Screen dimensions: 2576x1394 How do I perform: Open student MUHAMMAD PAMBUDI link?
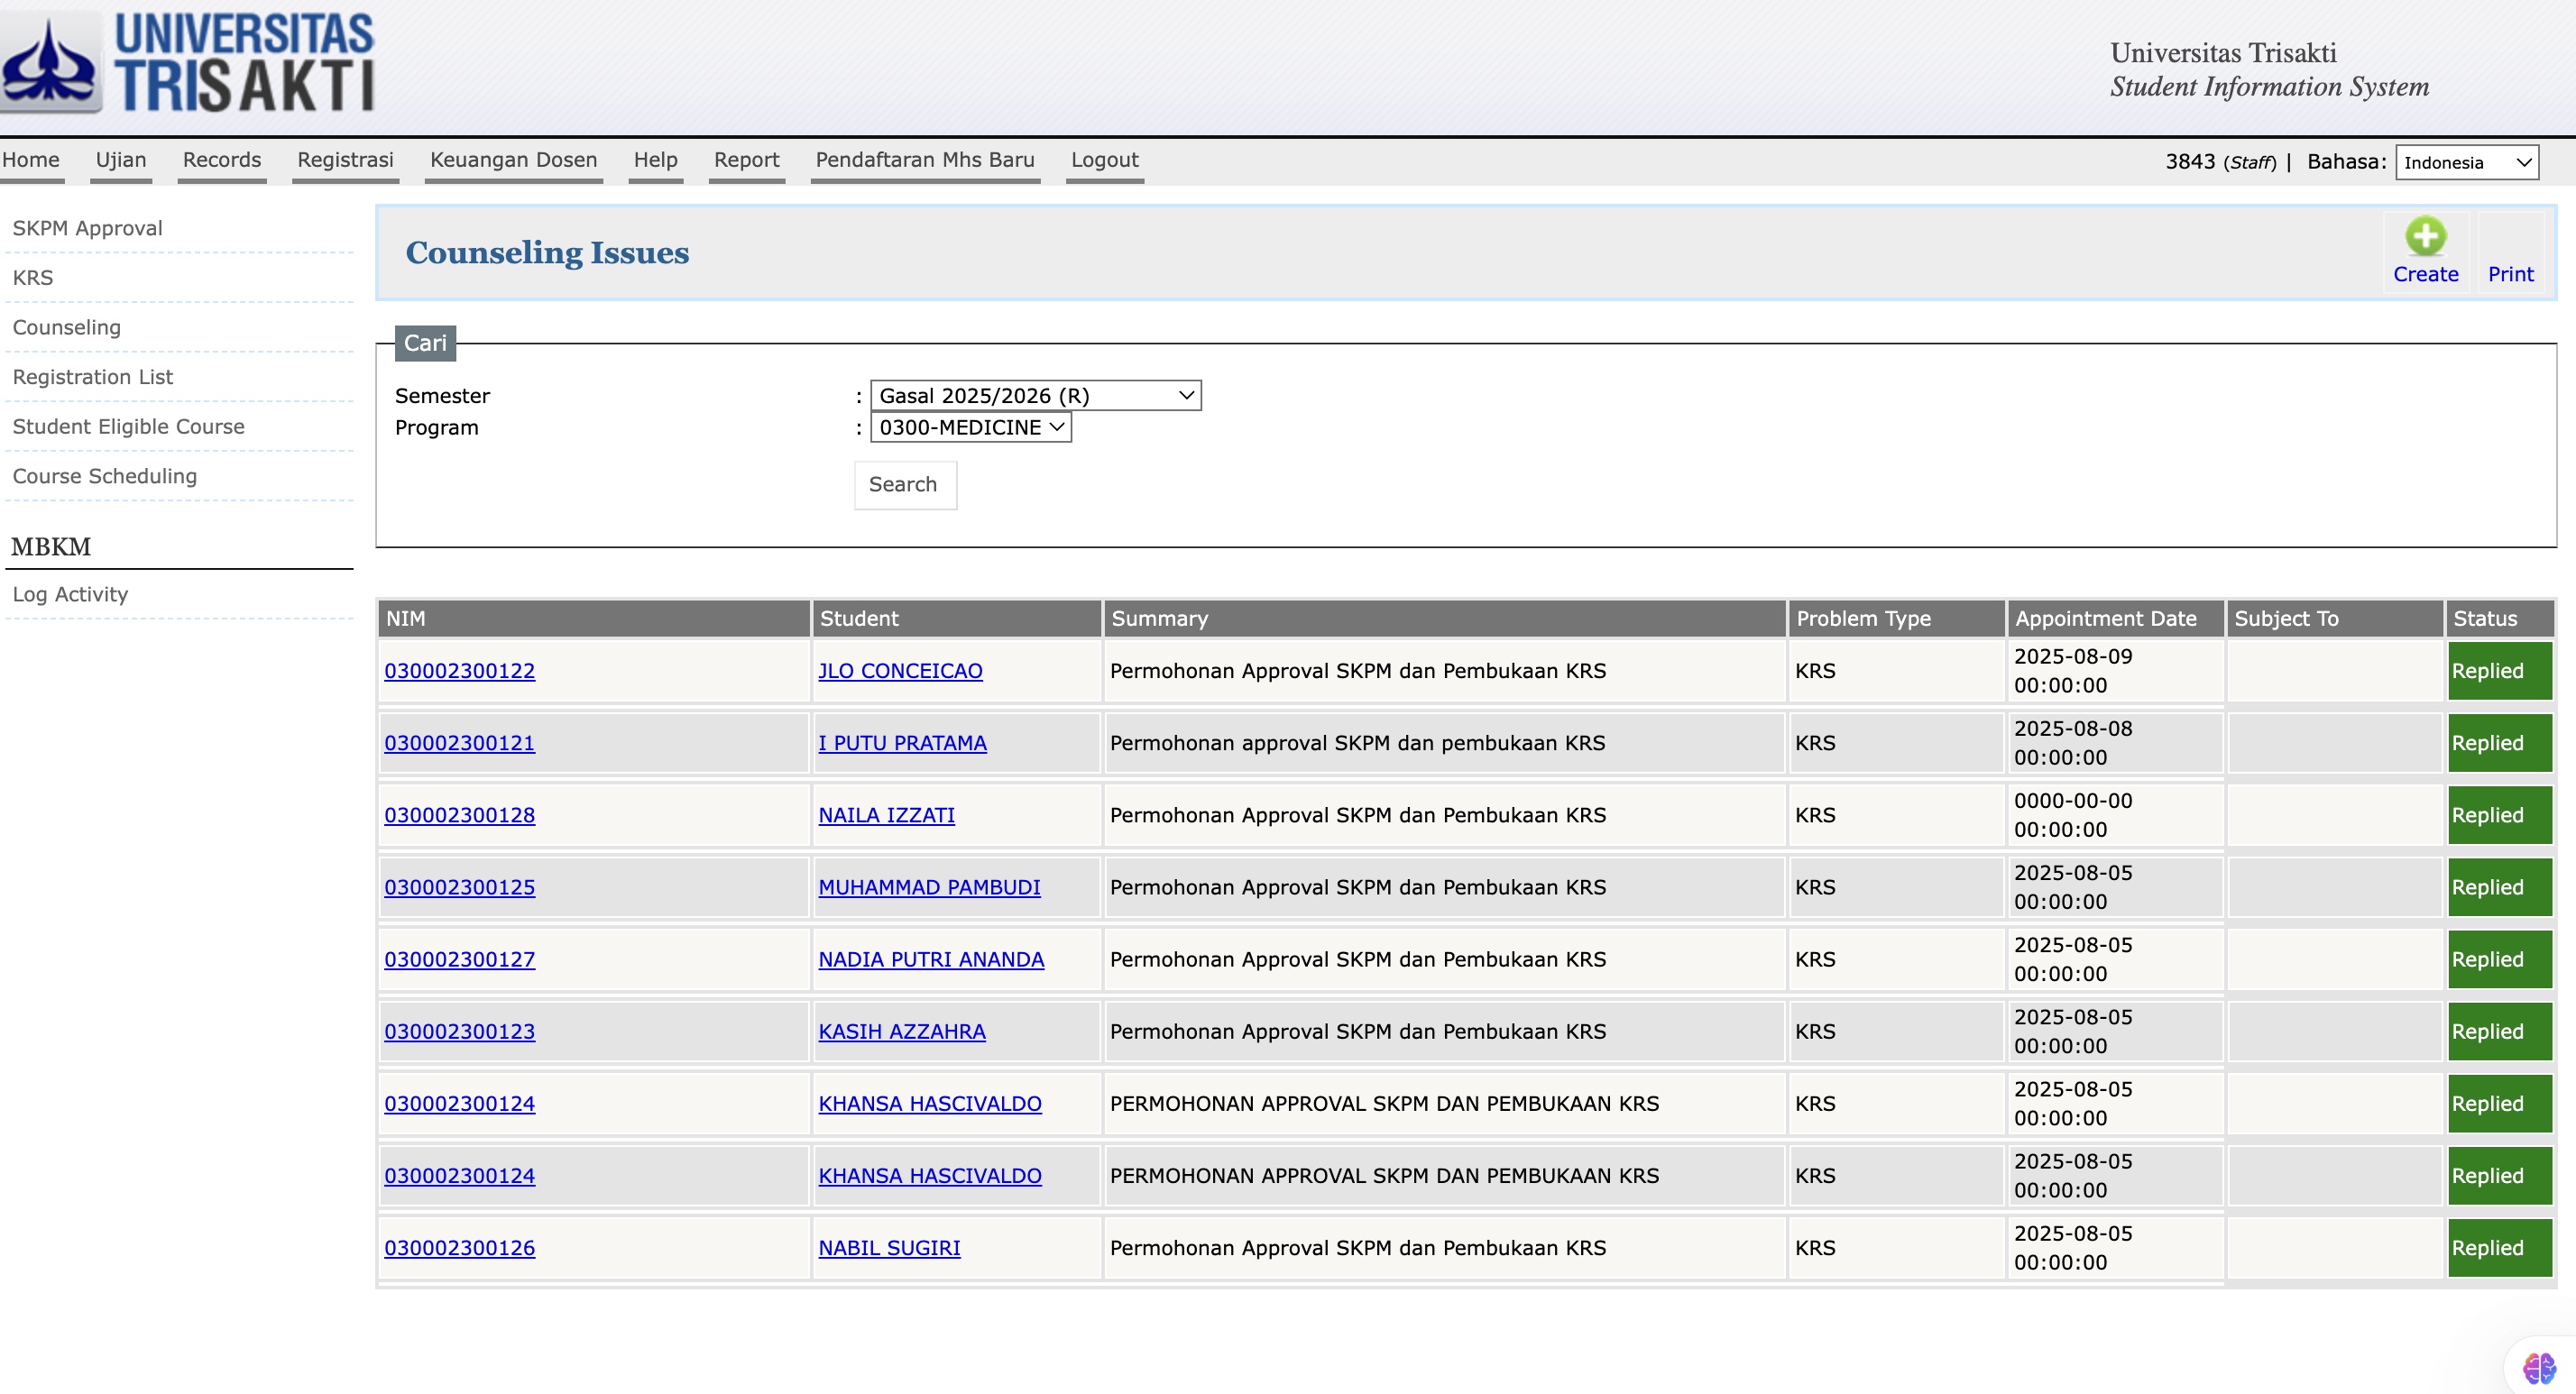929,887
